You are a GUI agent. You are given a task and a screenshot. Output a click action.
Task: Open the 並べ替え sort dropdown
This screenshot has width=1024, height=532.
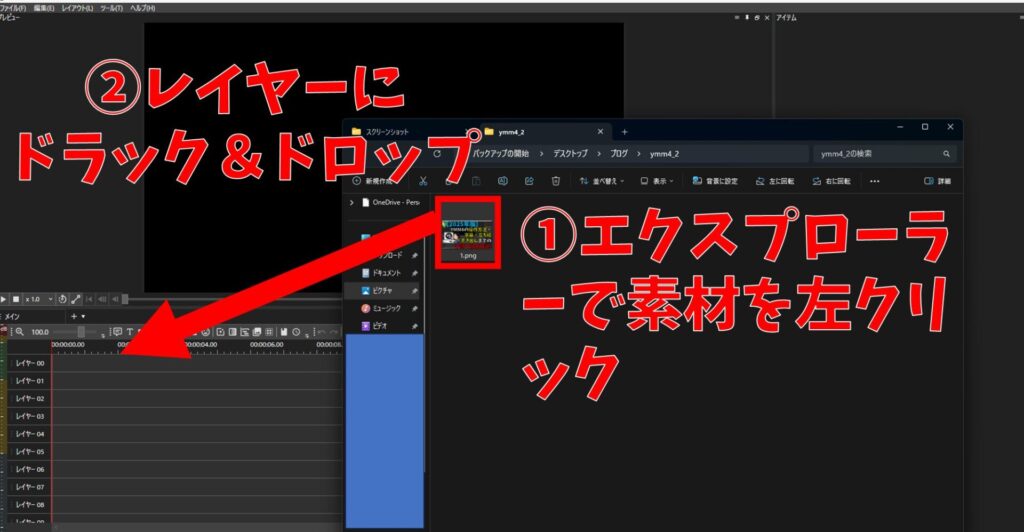[602, 181]
